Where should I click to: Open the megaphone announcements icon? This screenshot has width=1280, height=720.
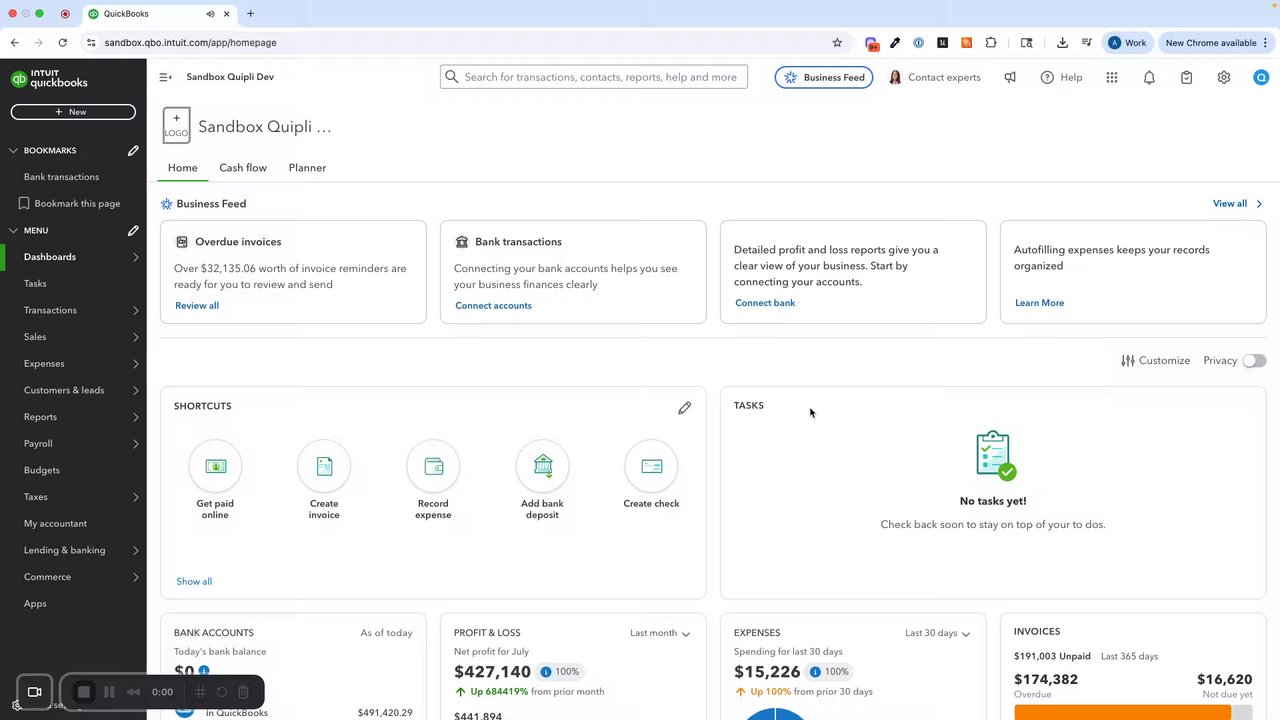click(x=1010, y=77)
